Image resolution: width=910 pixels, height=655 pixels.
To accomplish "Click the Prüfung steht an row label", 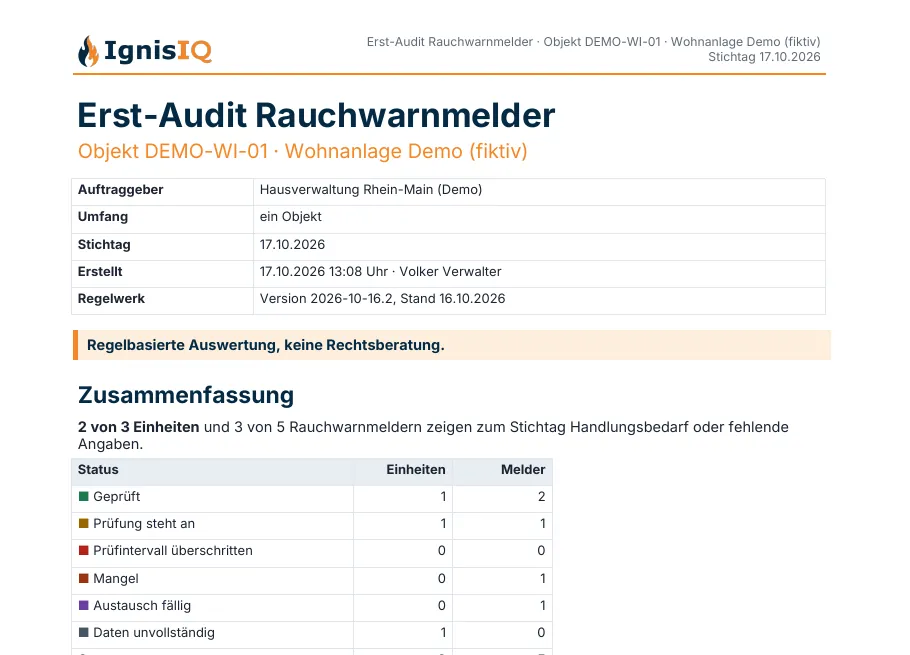I will 144,523.
